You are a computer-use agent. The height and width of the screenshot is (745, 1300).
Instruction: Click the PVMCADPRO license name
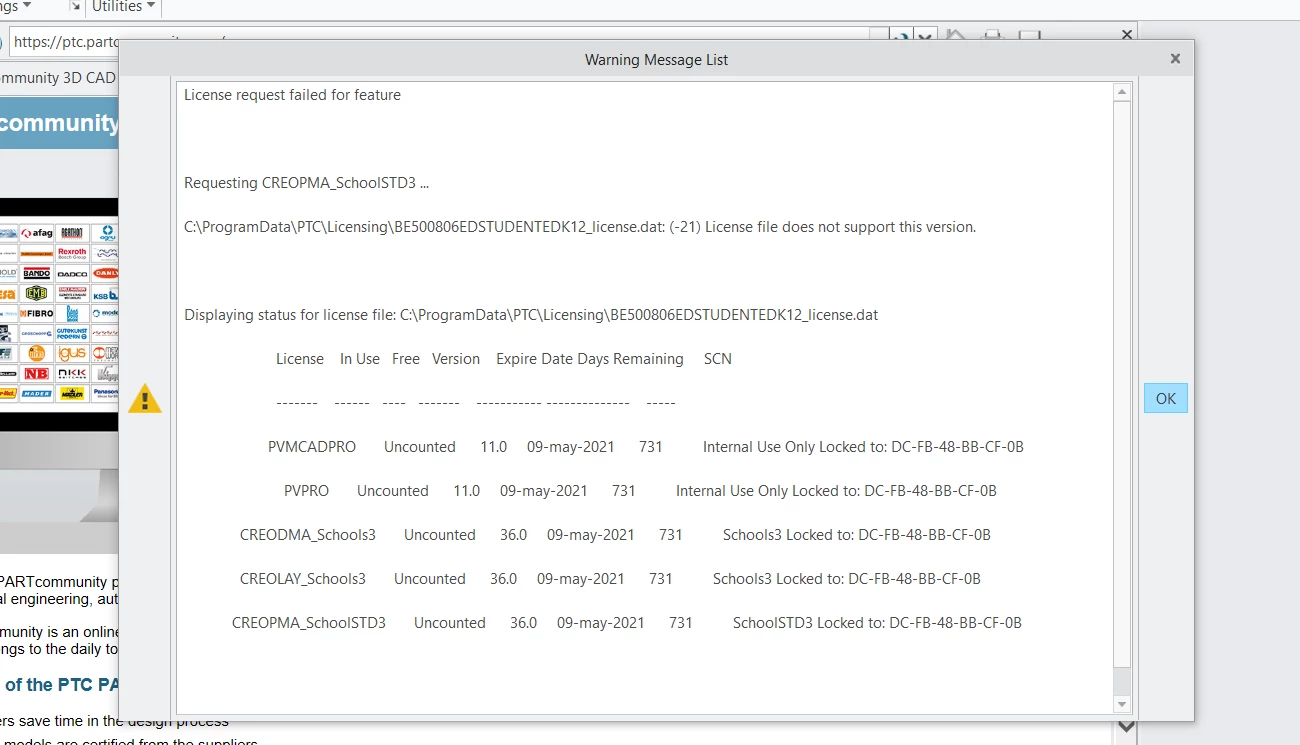[312, 447]
